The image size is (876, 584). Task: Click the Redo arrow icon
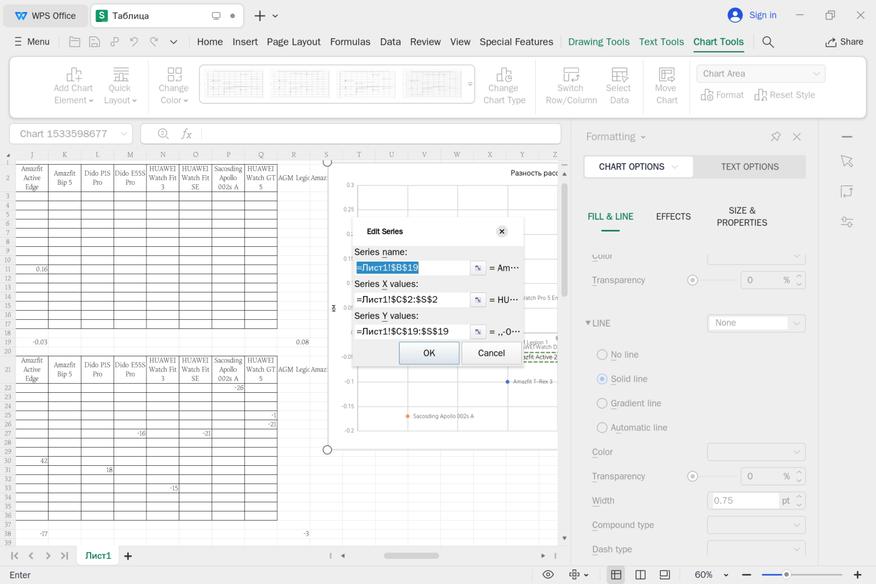(154, 41)
